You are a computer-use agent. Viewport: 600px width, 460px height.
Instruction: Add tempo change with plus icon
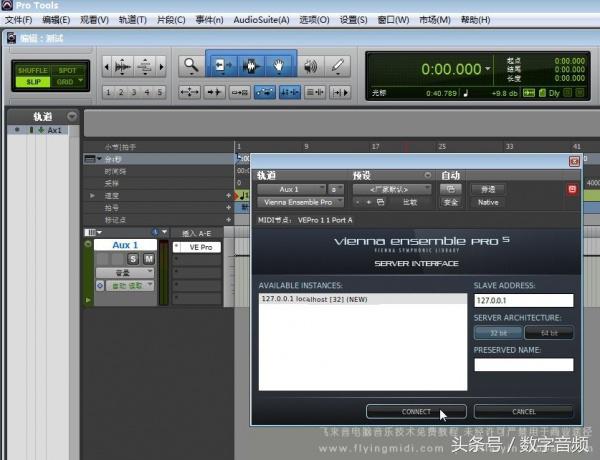click(x=228, y=196)
